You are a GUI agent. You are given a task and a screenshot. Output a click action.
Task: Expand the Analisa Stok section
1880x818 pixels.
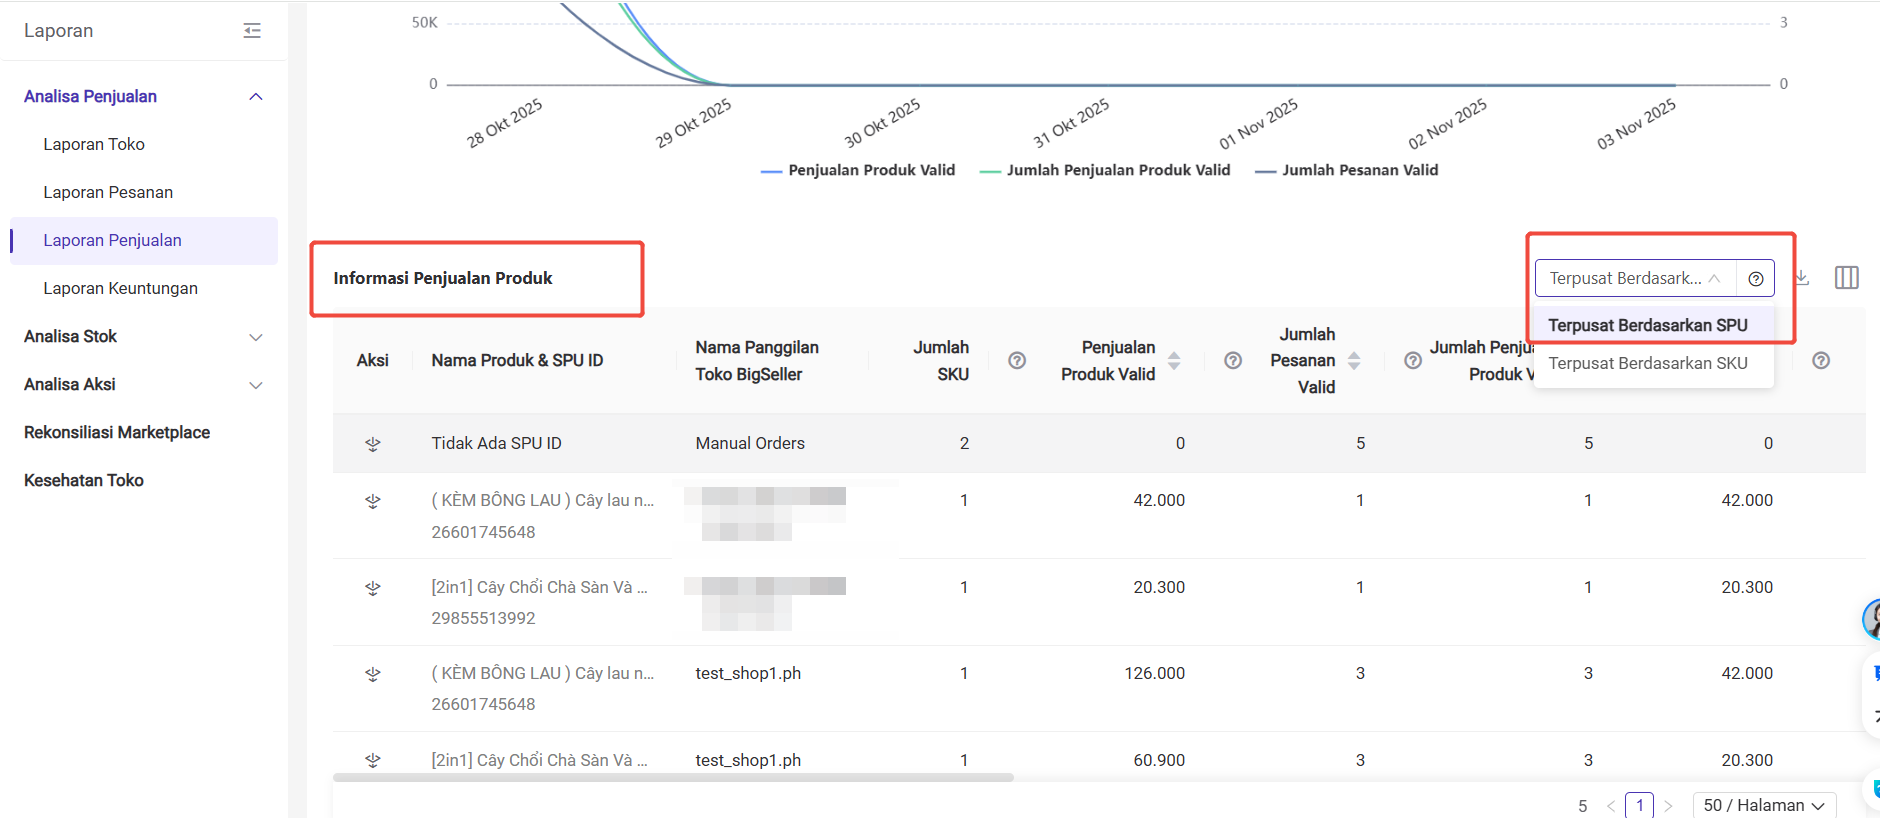point(256,337)
